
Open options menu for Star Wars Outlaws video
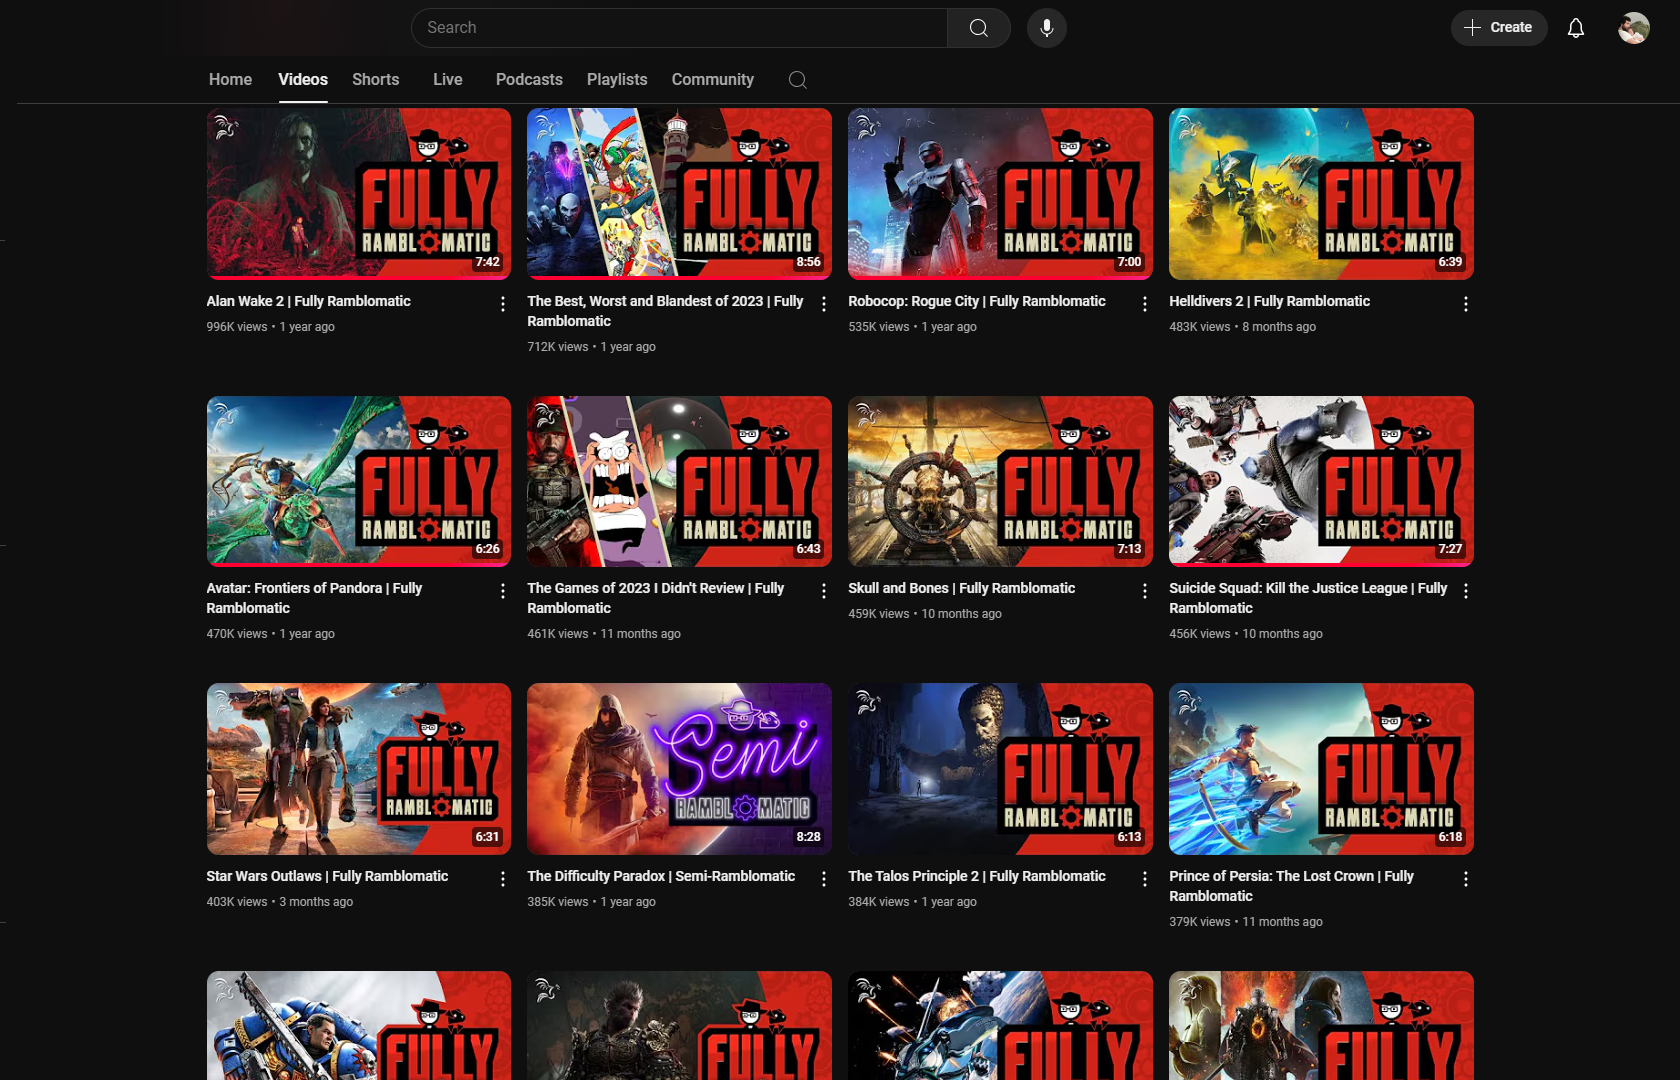[502, 879]
